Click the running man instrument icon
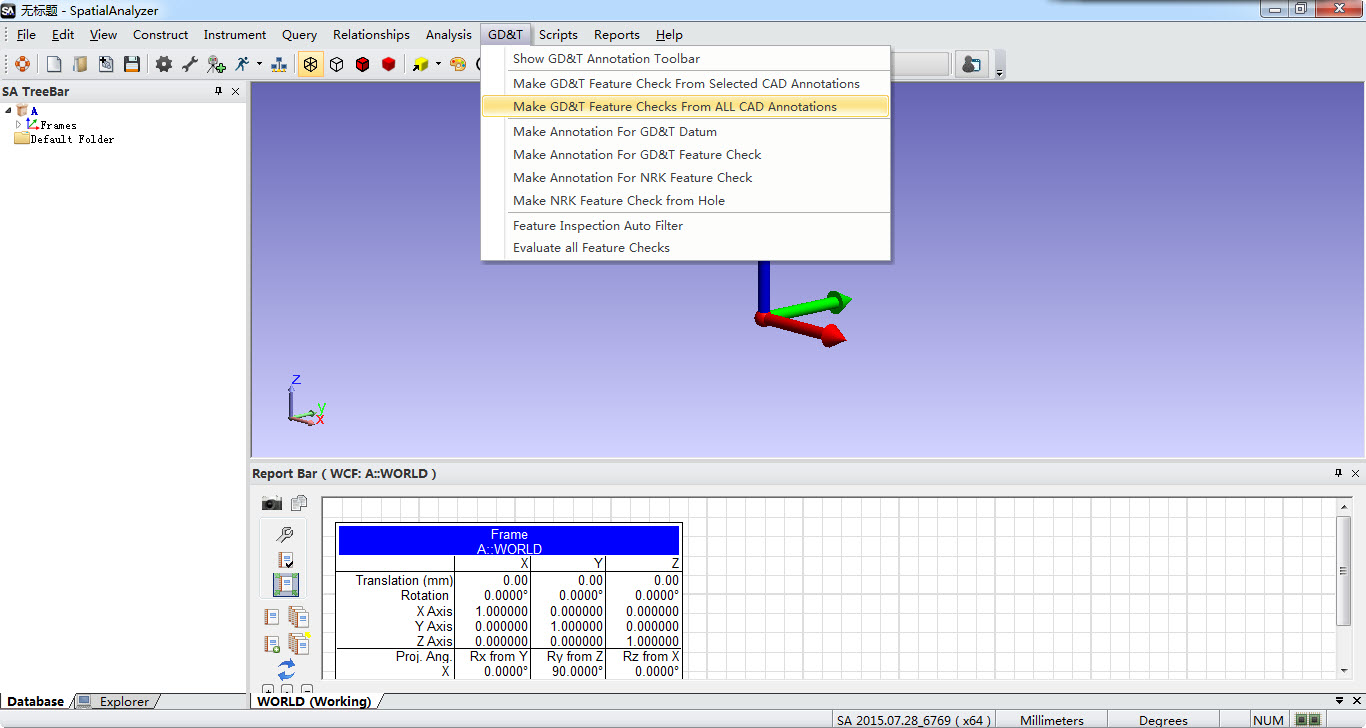This screenshot has width=1366, height=728. click(x=242, y=64)
